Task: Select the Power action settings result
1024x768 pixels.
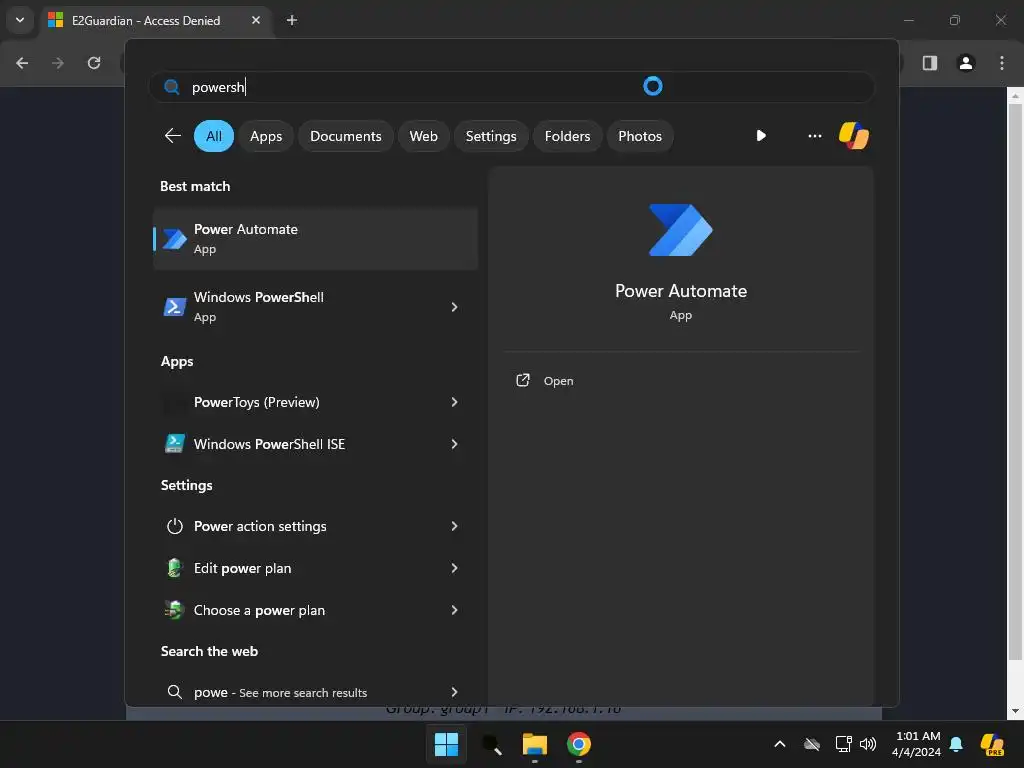Action: (315, 526)
